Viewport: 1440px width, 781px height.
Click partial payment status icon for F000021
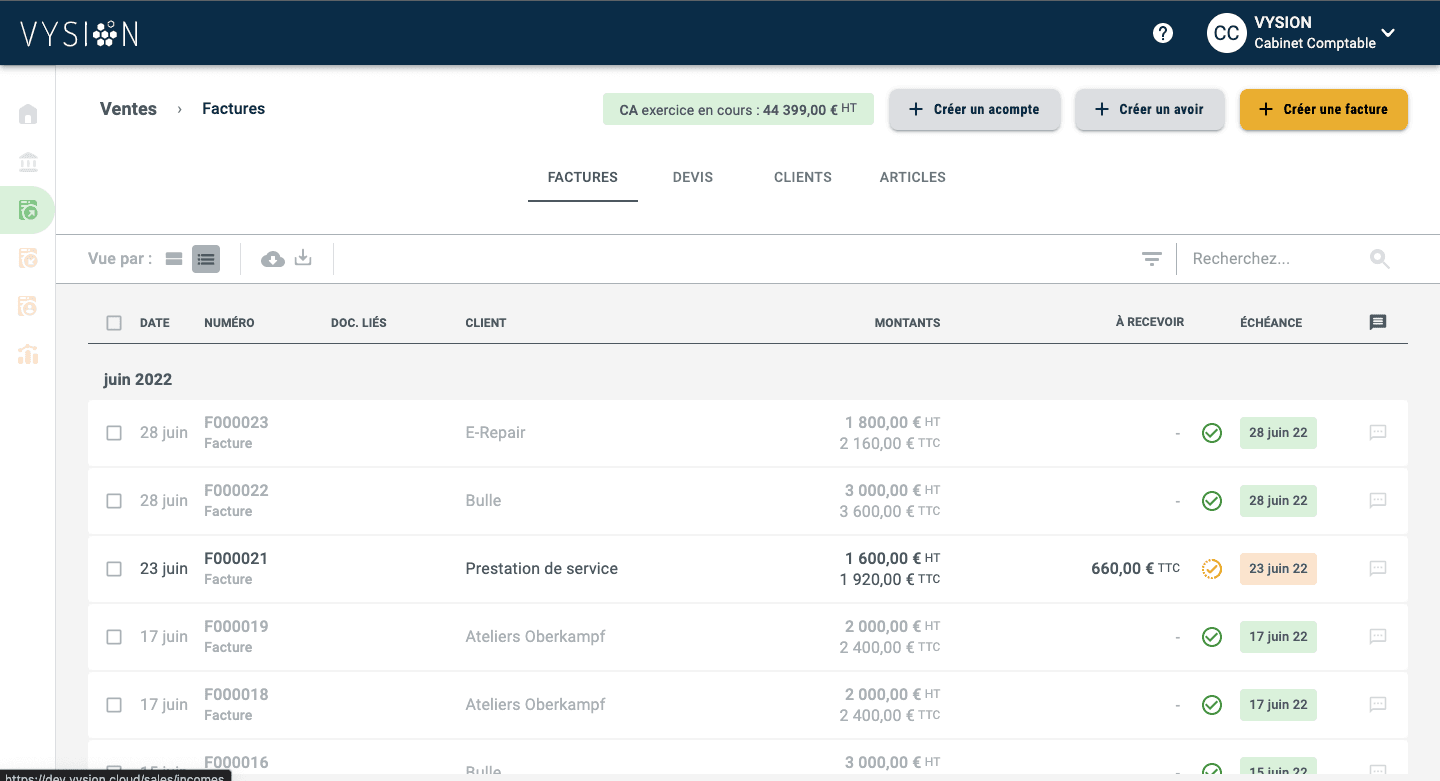click(x=1212, y=569)
